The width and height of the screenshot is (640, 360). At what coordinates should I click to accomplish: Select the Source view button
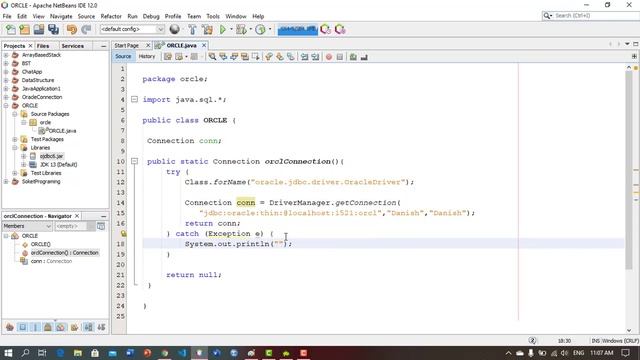pos(123,57)
